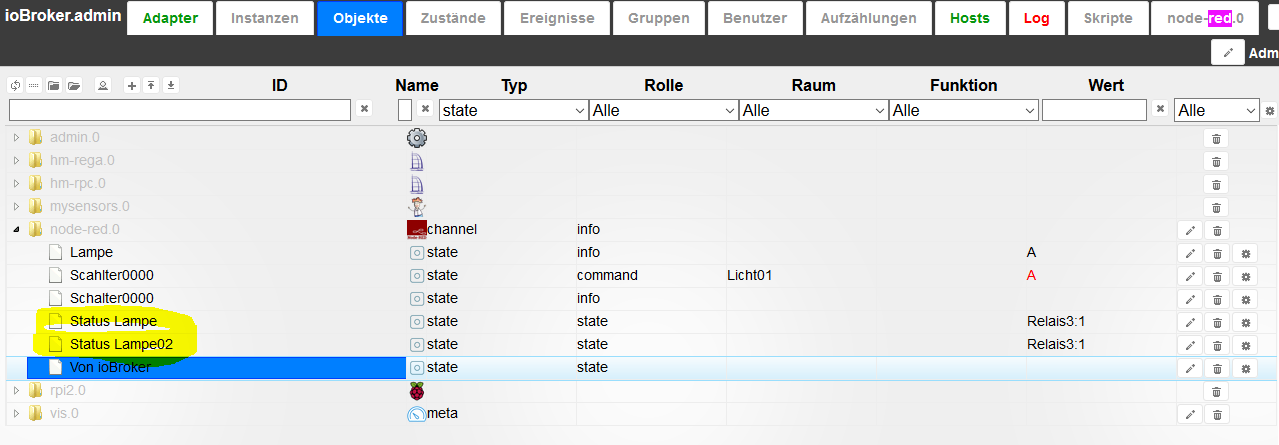Viewport: 1279px width, 445px height.
Task: Open settings gear for Status Lampe
Action: click(1244, 322)
